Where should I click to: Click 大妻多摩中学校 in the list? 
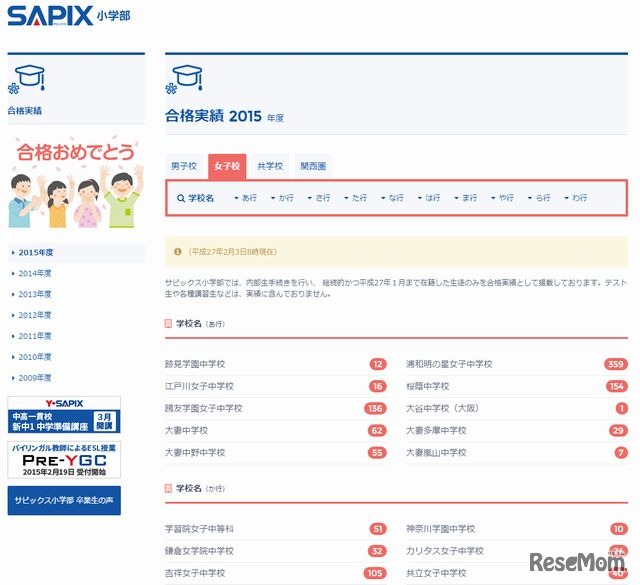pyautogui.click(x=436, y=430)
